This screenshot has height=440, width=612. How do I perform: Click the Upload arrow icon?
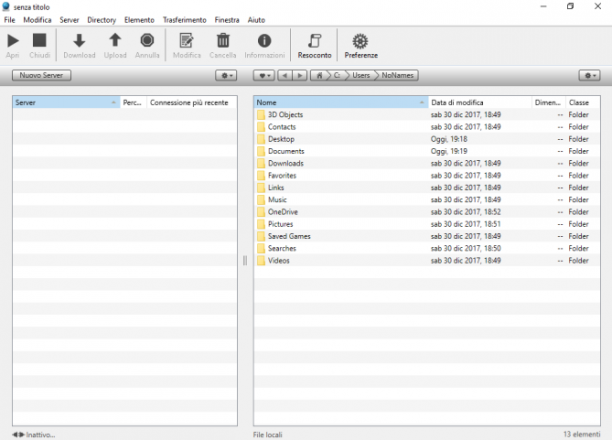(x=115, y=40)
